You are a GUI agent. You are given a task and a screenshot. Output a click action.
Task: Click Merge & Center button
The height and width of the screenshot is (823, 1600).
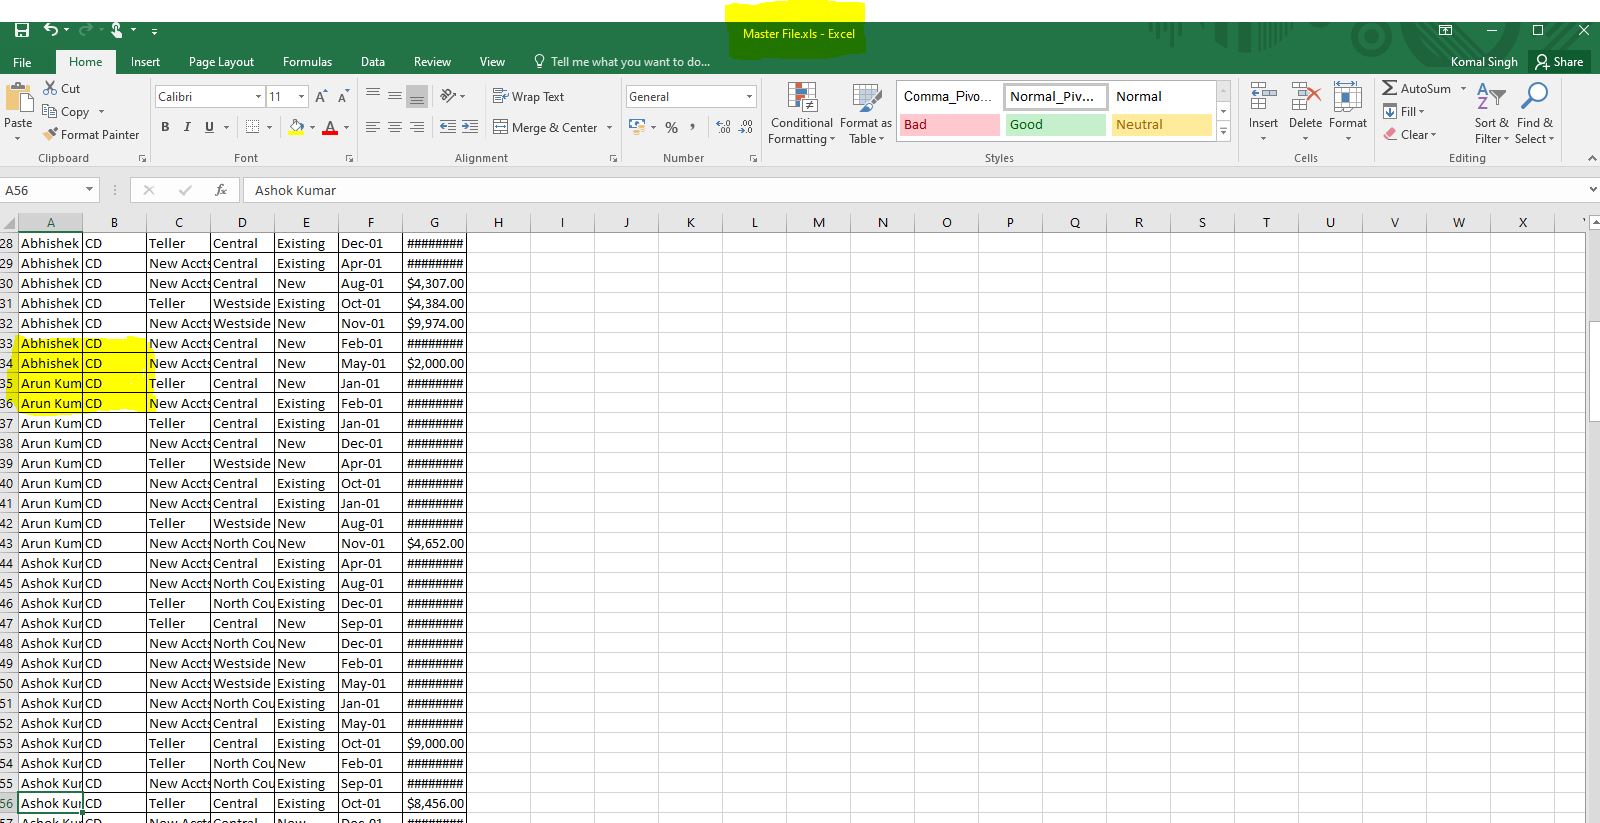545,127
